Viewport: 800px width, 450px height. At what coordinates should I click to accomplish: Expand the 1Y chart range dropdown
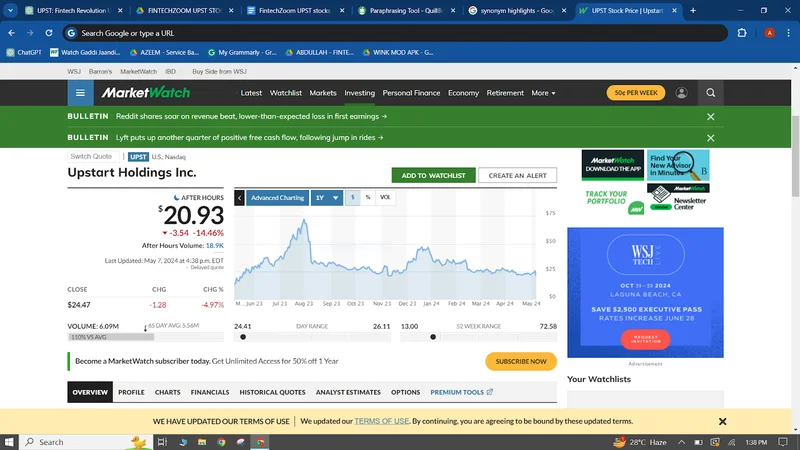tap(327, 198)
